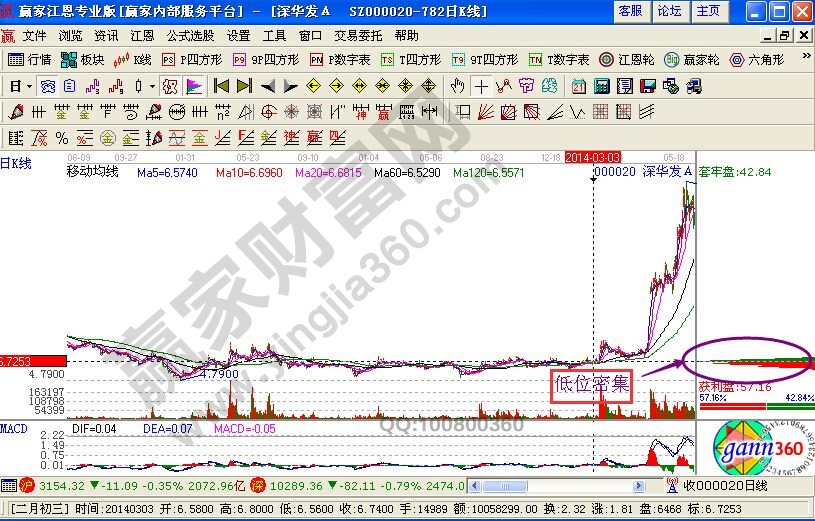This screenshot has width=815, height=521.
Task: Open the 公式选股 menu
Action: 192,35
